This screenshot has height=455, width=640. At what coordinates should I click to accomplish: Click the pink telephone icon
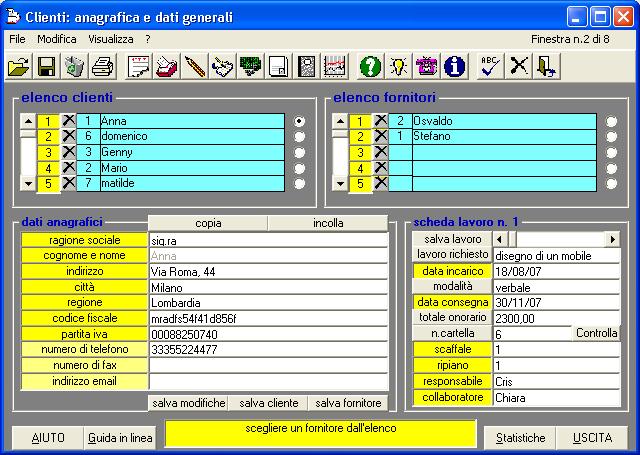click(427, 67)
